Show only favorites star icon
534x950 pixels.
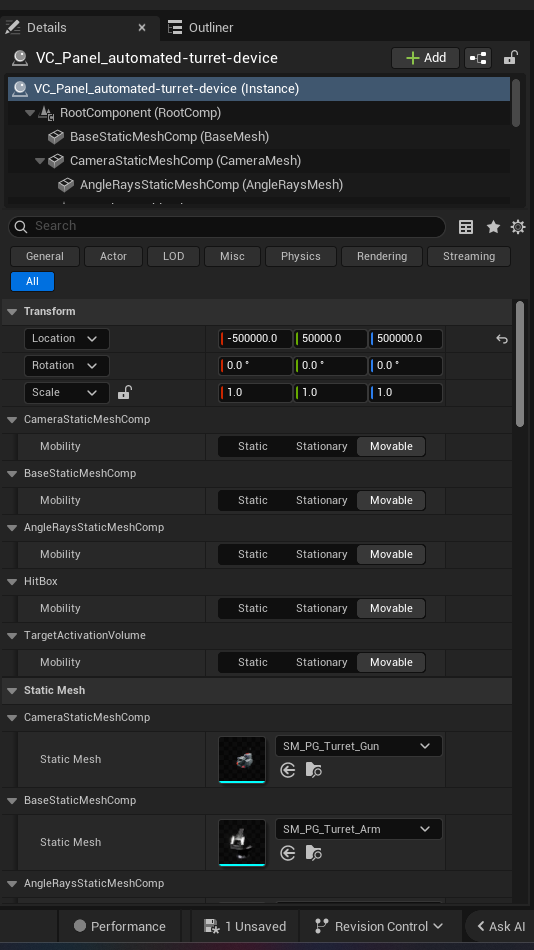[x=493, y=227]
